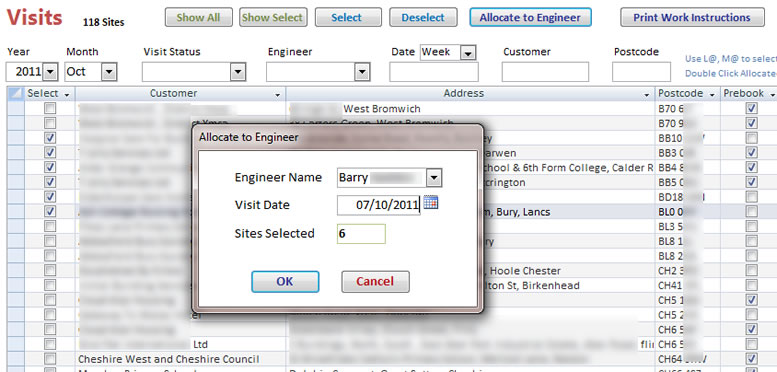Open the Postcode column header filter arrow
Viewport: 777px width, 372px height.
click(x=713, y=94)
